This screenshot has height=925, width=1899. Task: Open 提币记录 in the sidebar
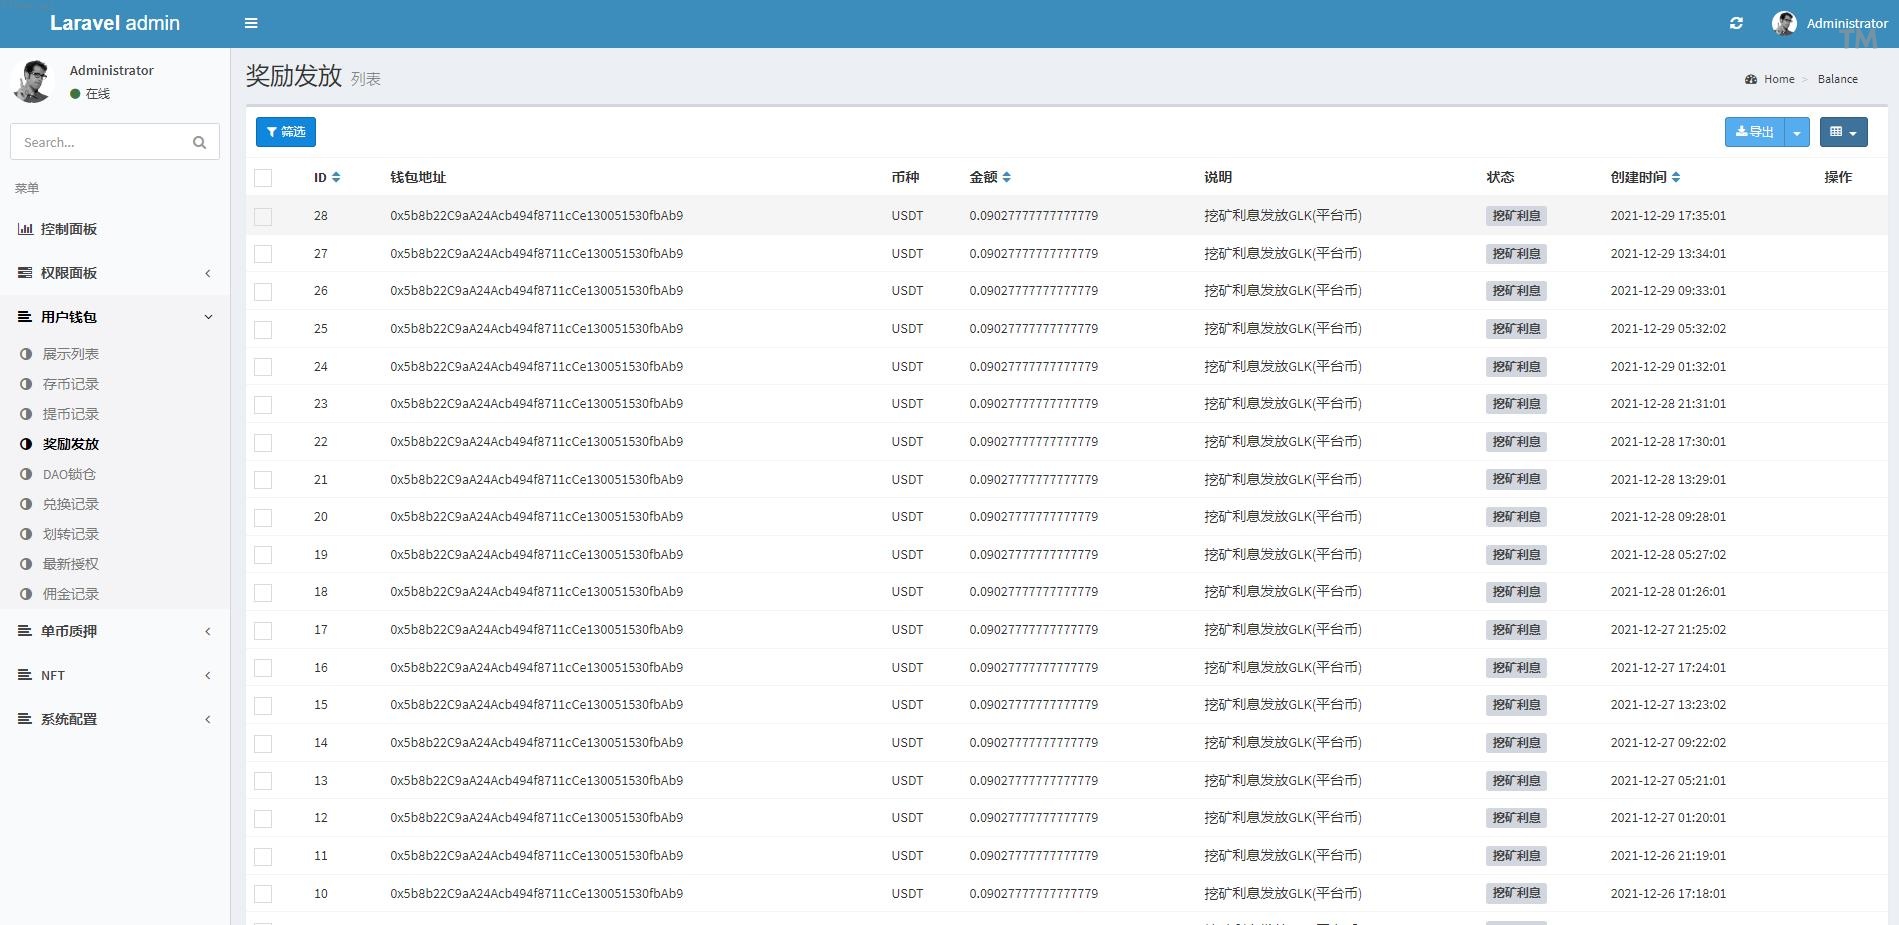[x=70, y=414]
